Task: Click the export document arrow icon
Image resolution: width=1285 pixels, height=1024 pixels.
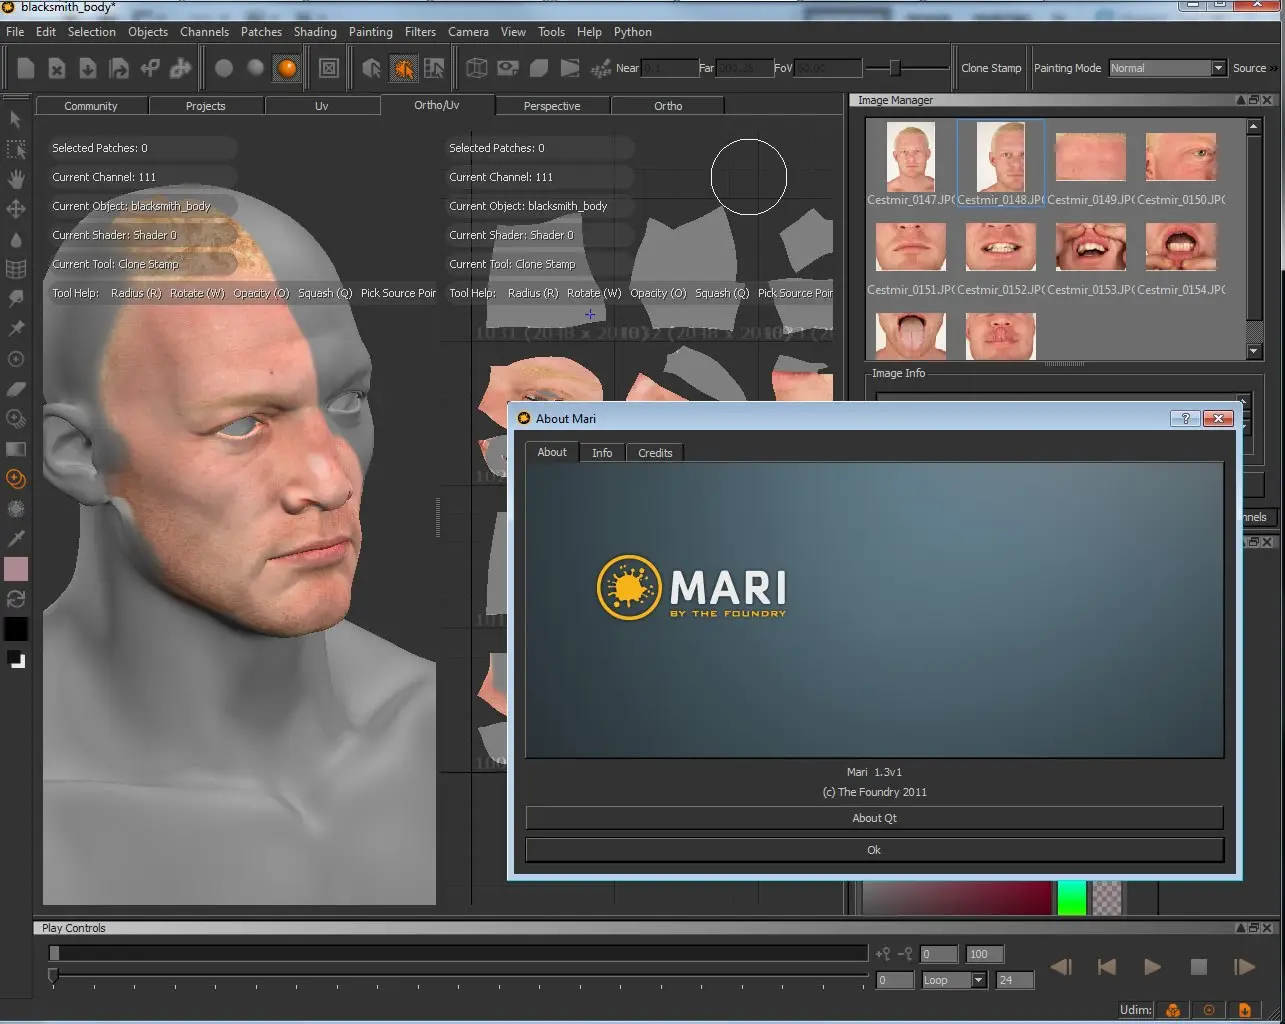Action: (x=119, y=68)
